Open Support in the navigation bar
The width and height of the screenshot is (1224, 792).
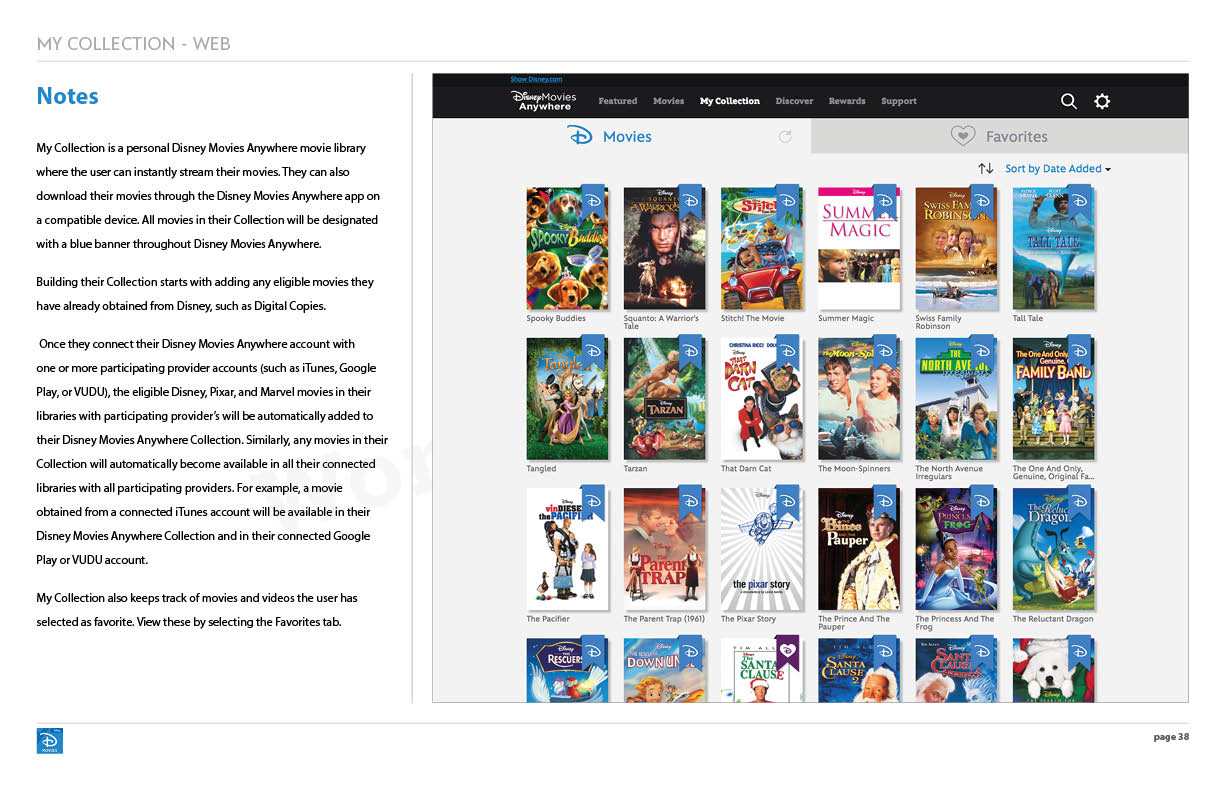(x=899, y=101)
